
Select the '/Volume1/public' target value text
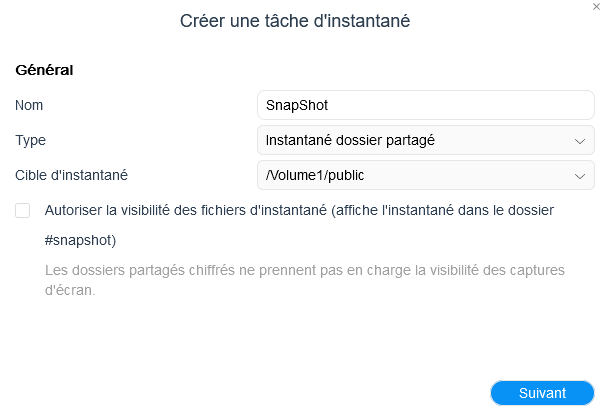tap(314, 176)
